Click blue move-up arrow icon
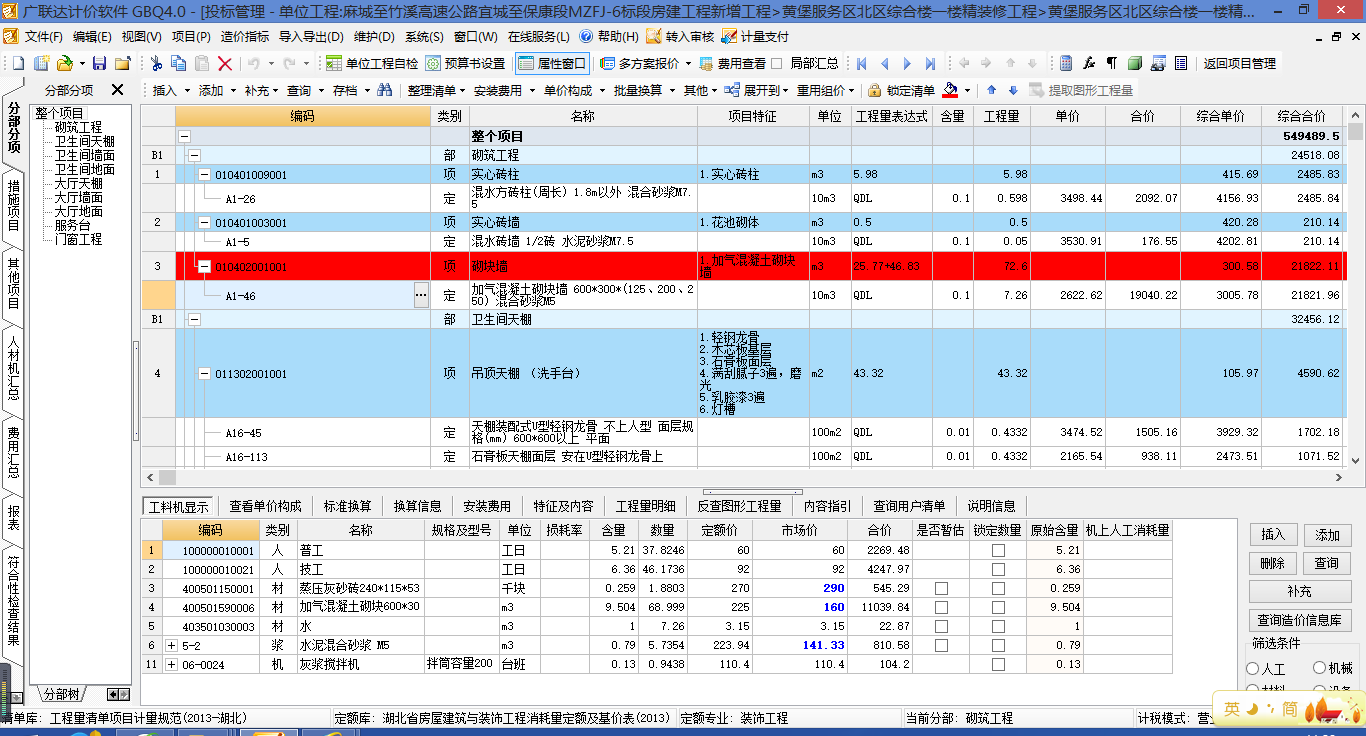The height and width of the screenshot is (736, 1366). (x=991, y=90)
